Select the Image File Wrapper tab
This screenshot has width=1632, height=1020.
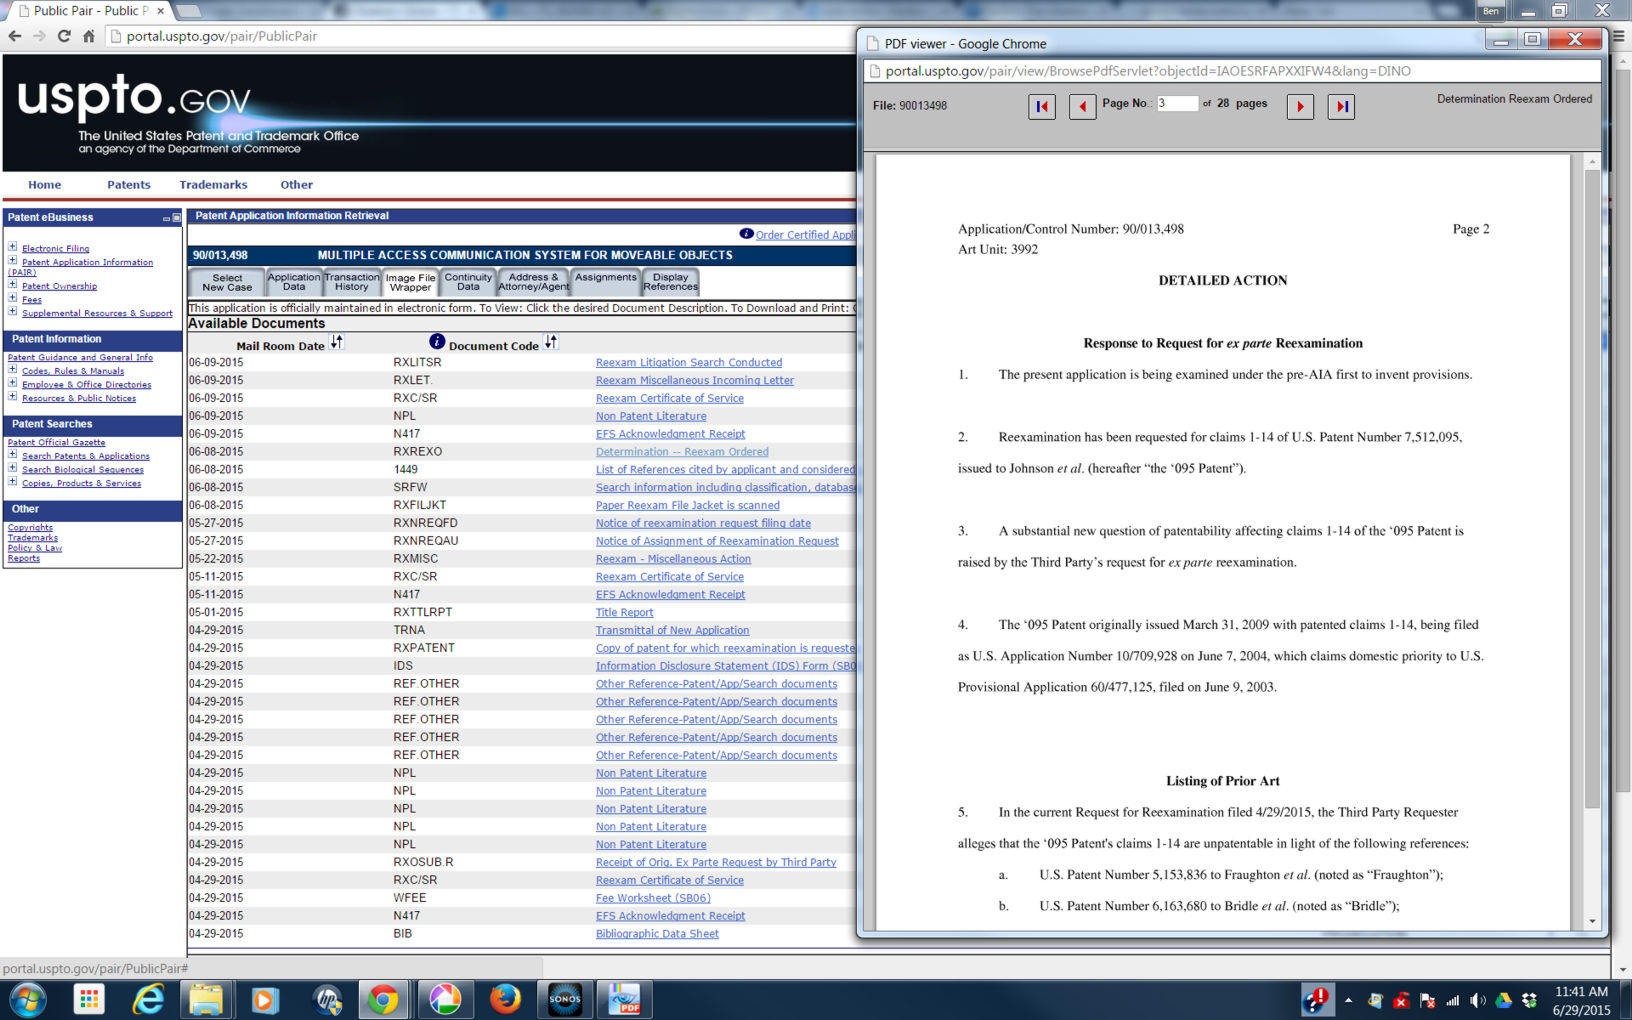click(x=410, y=283)
